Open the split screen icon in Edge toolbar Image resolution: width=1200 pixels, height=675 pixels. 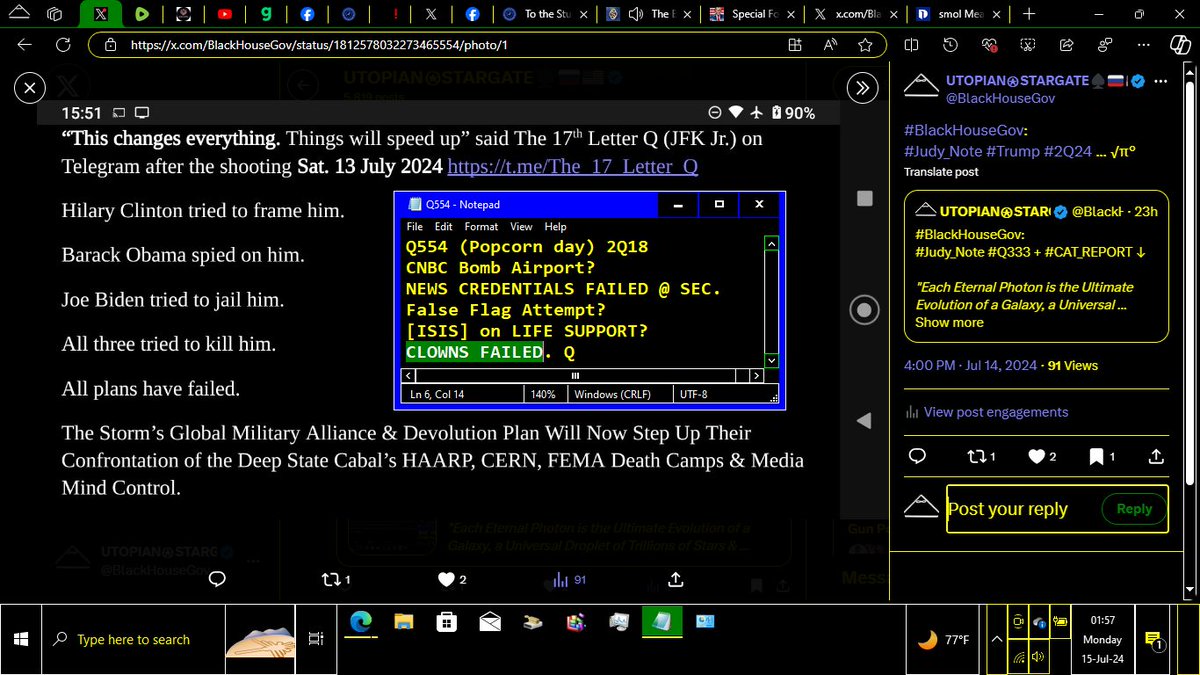click(911, 45)
